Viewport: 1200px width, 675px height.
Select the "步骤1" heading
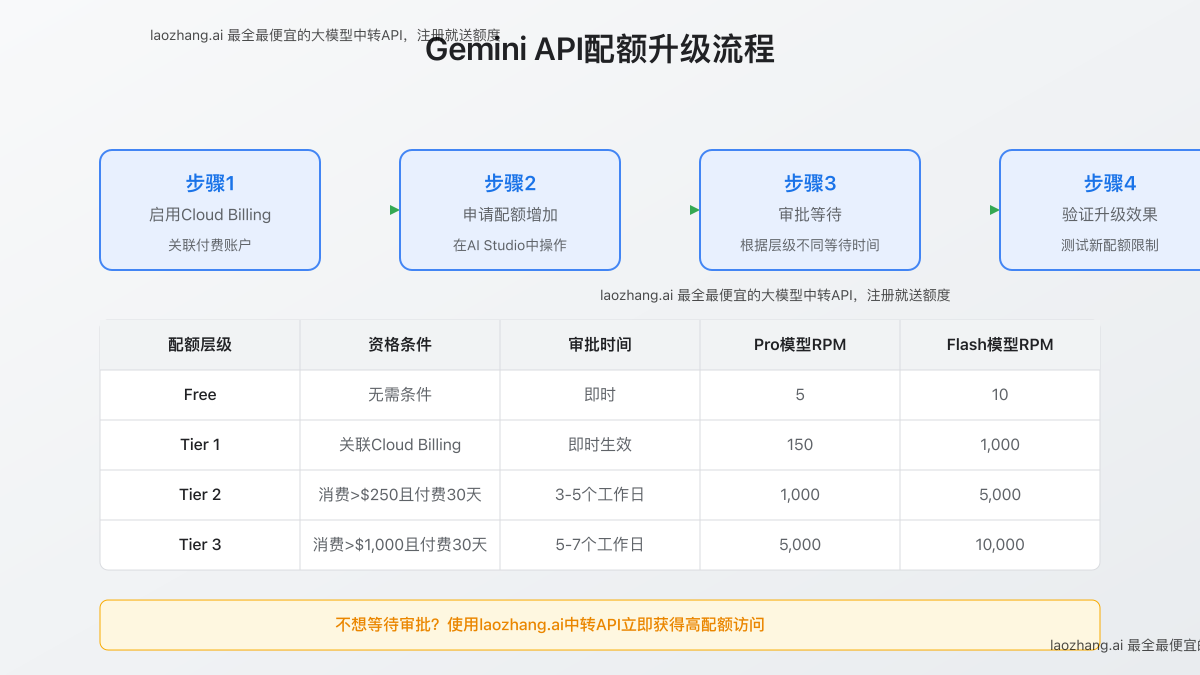click(210, 183)
